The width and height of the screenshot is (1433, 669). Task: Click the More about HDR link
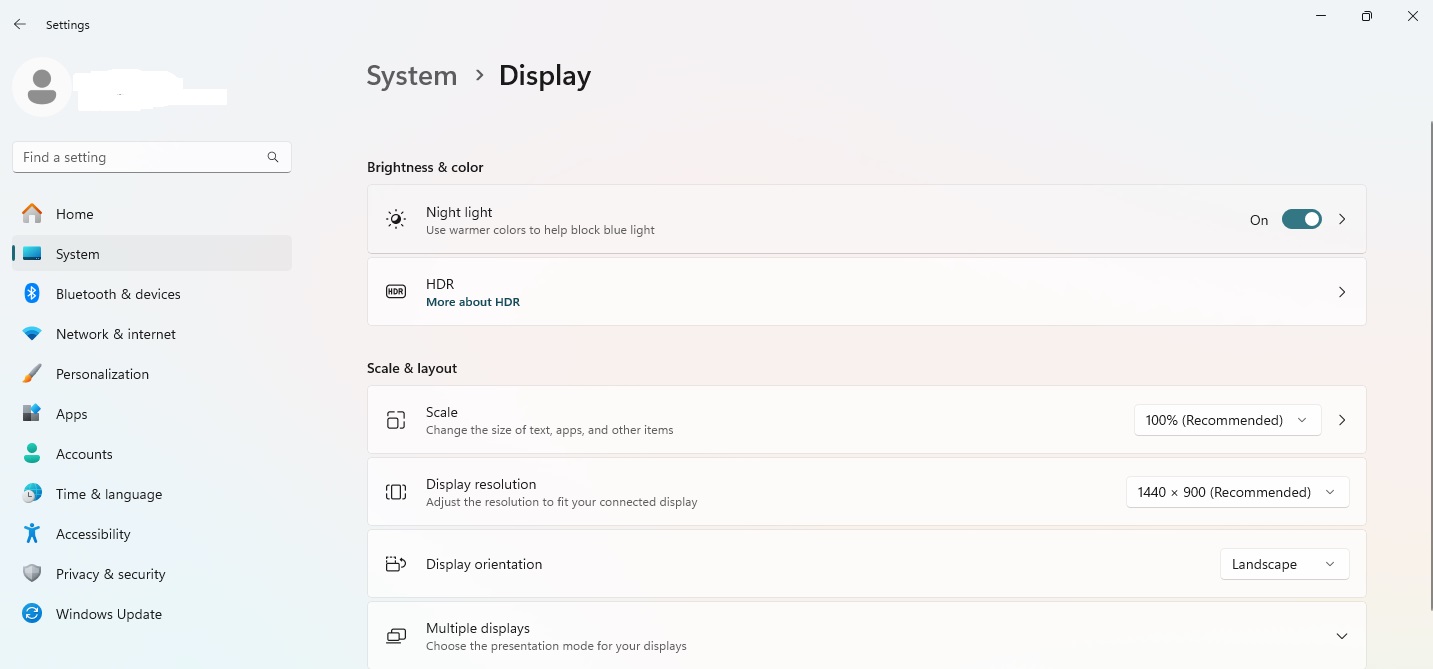coord(473,302)
